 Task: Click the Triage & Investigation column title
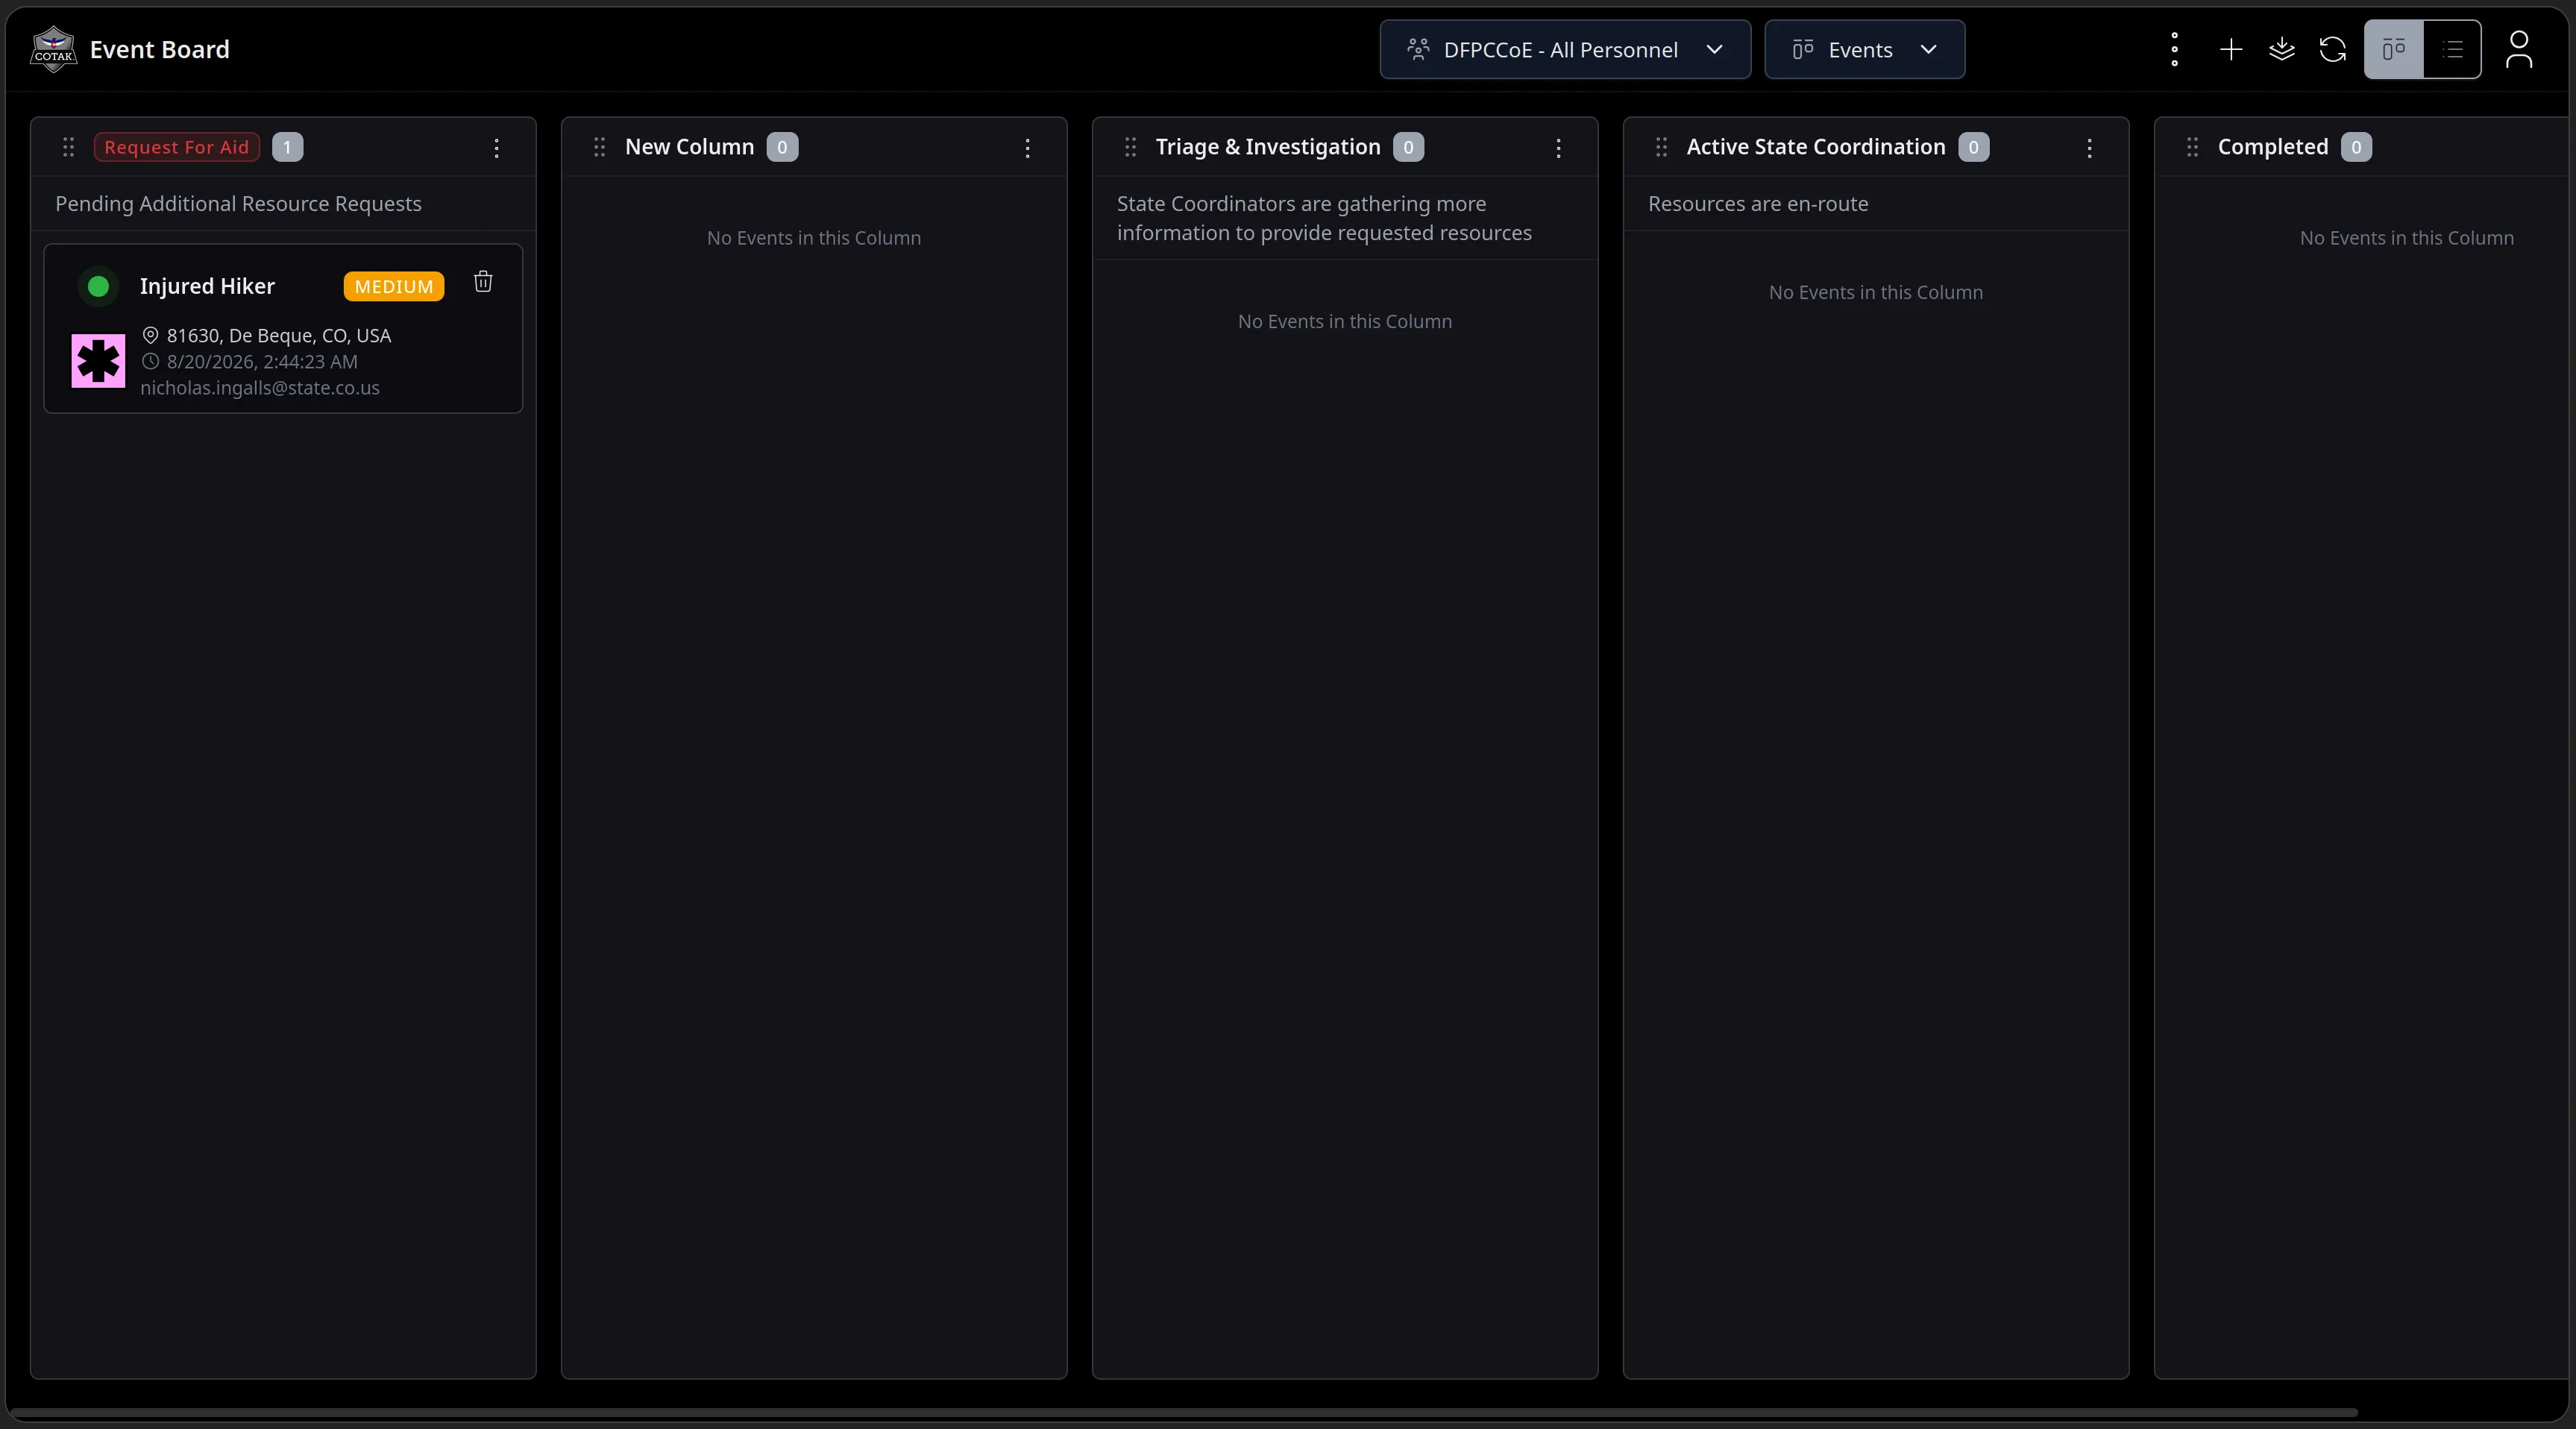pyautogui.click(x=1268, y=147)
